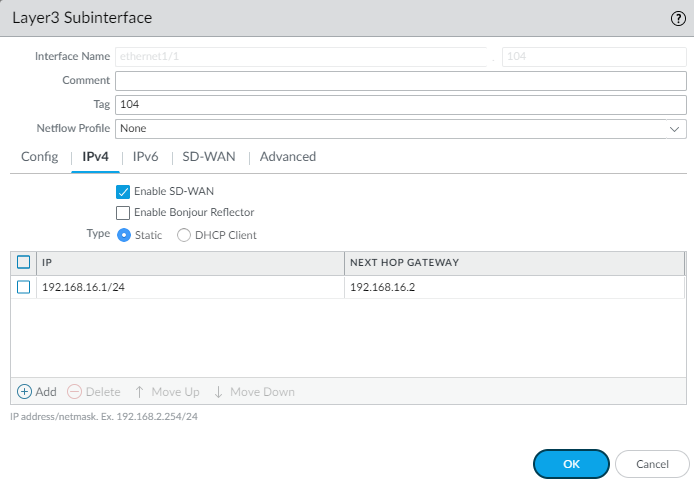Choose the DHCP Client radio option

tap(184, 235)
